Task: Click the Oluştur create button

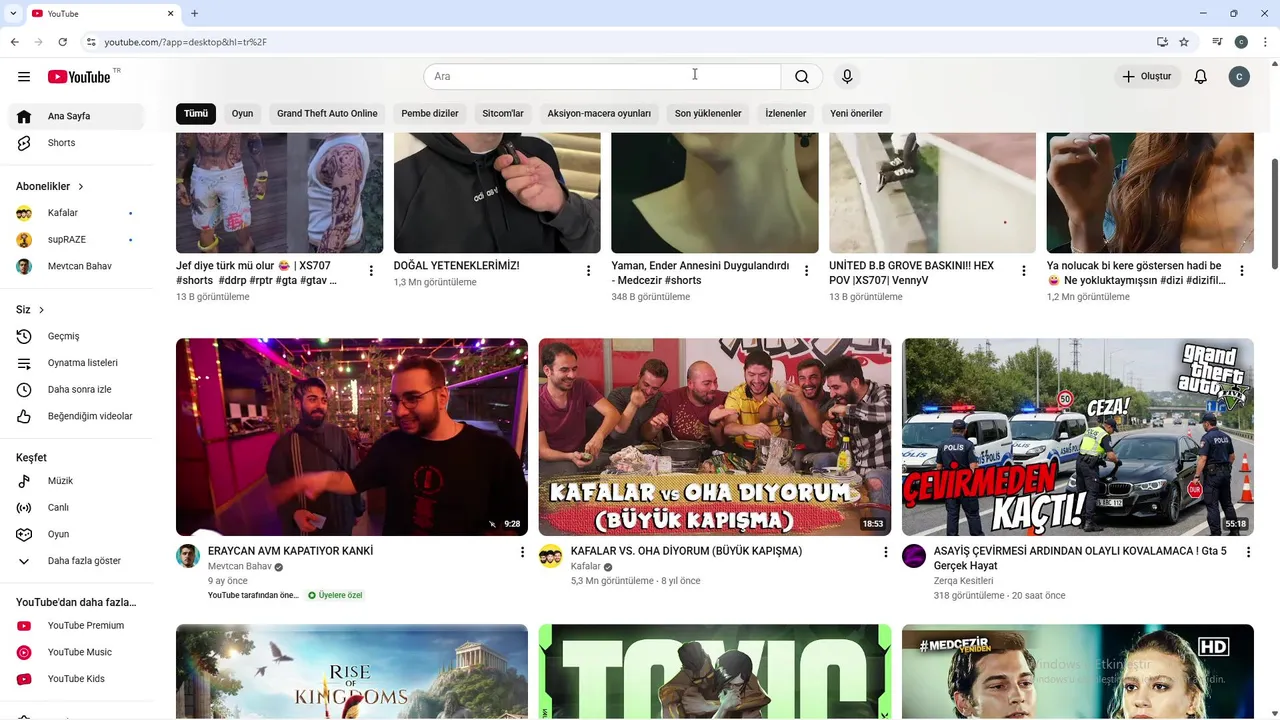Action: click(x=1148, y=77)
